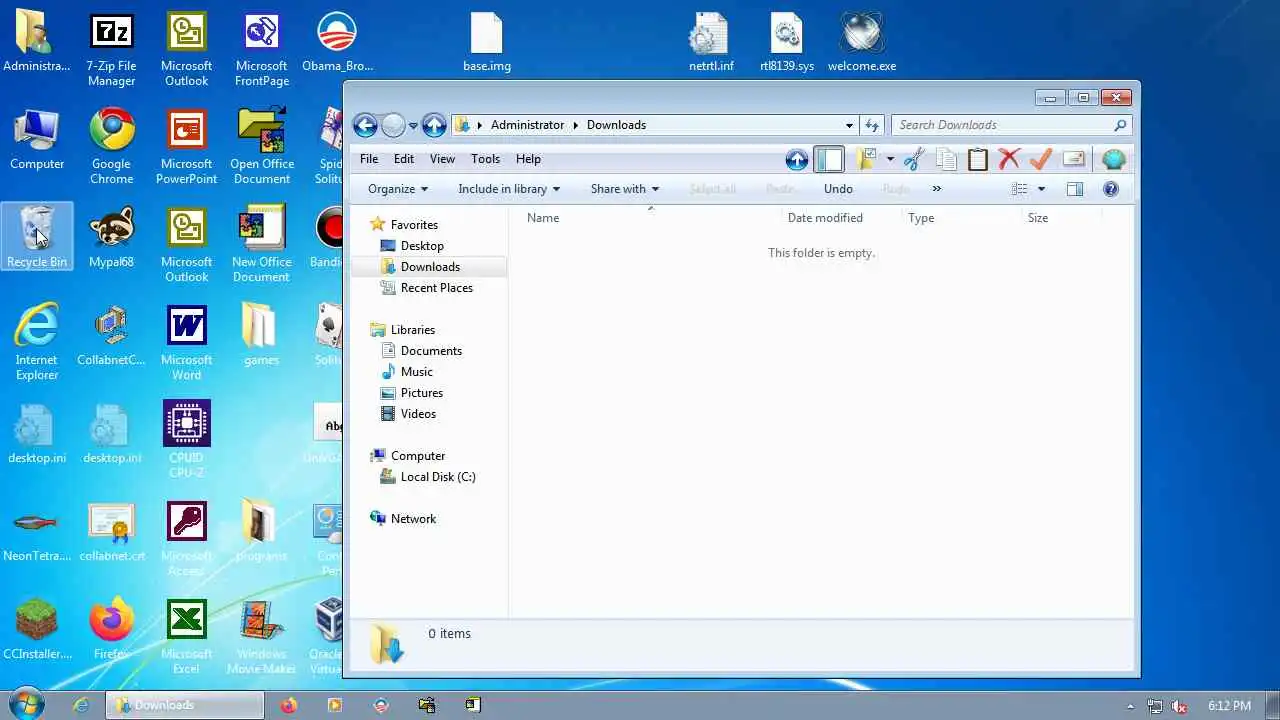Screen dimensions: 1280x720
Task: Open the View menu
Action: [442, 159]
